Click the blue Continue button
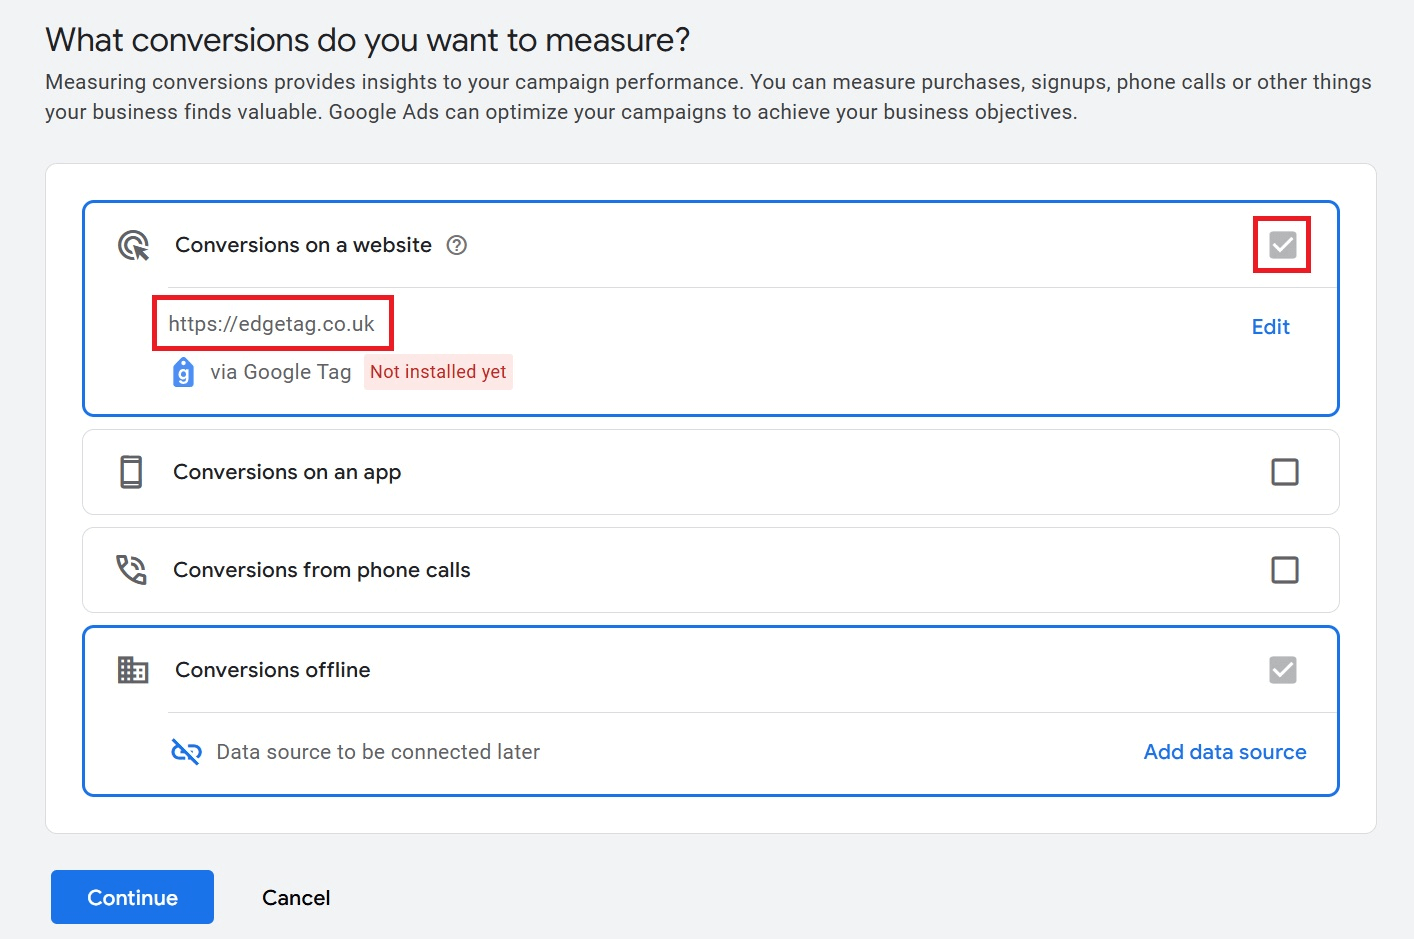The height and width of the screenshot is (939, 1414). coord(132,897)
